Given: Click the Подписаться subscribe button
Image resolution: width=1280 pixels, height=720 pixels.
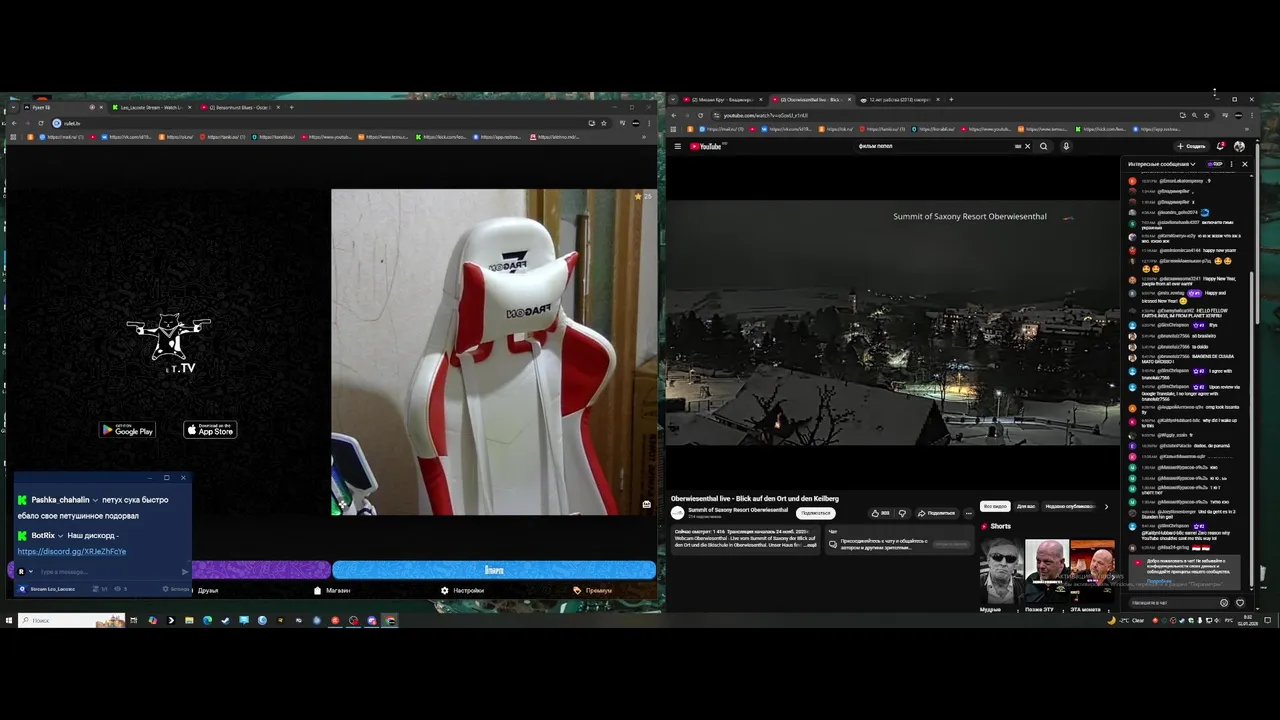Looking at the screenshot, I should click(x=816, y=513).
